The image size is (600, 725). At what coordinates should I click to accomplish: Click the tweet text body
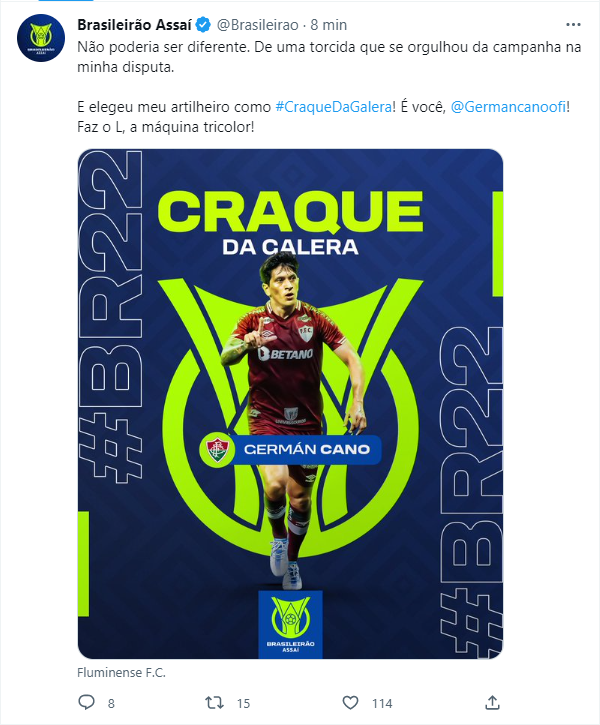[x=329, y=87]
